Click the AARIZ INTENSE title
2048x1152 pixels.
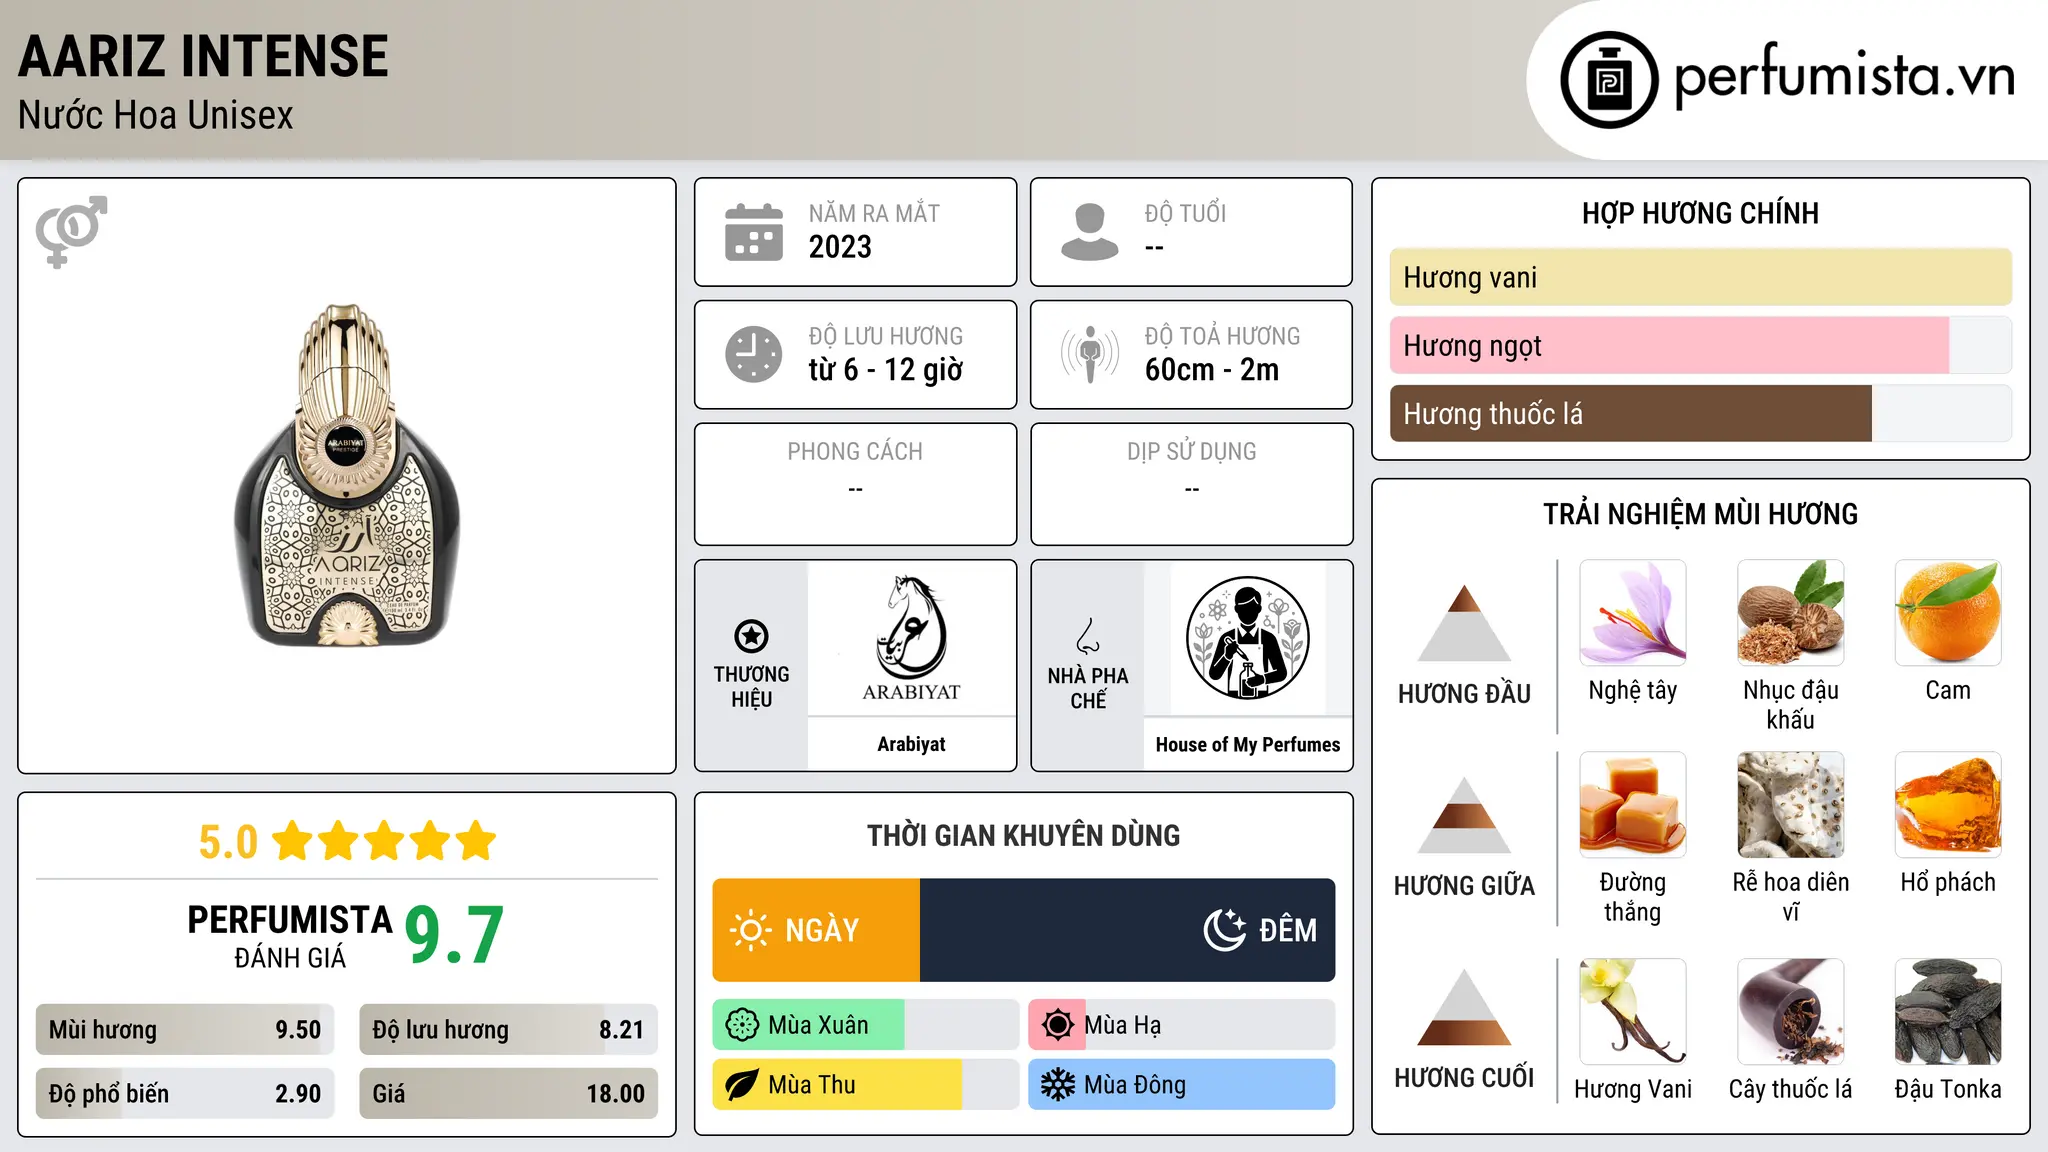pyautogui.click(x=203, y=56)
